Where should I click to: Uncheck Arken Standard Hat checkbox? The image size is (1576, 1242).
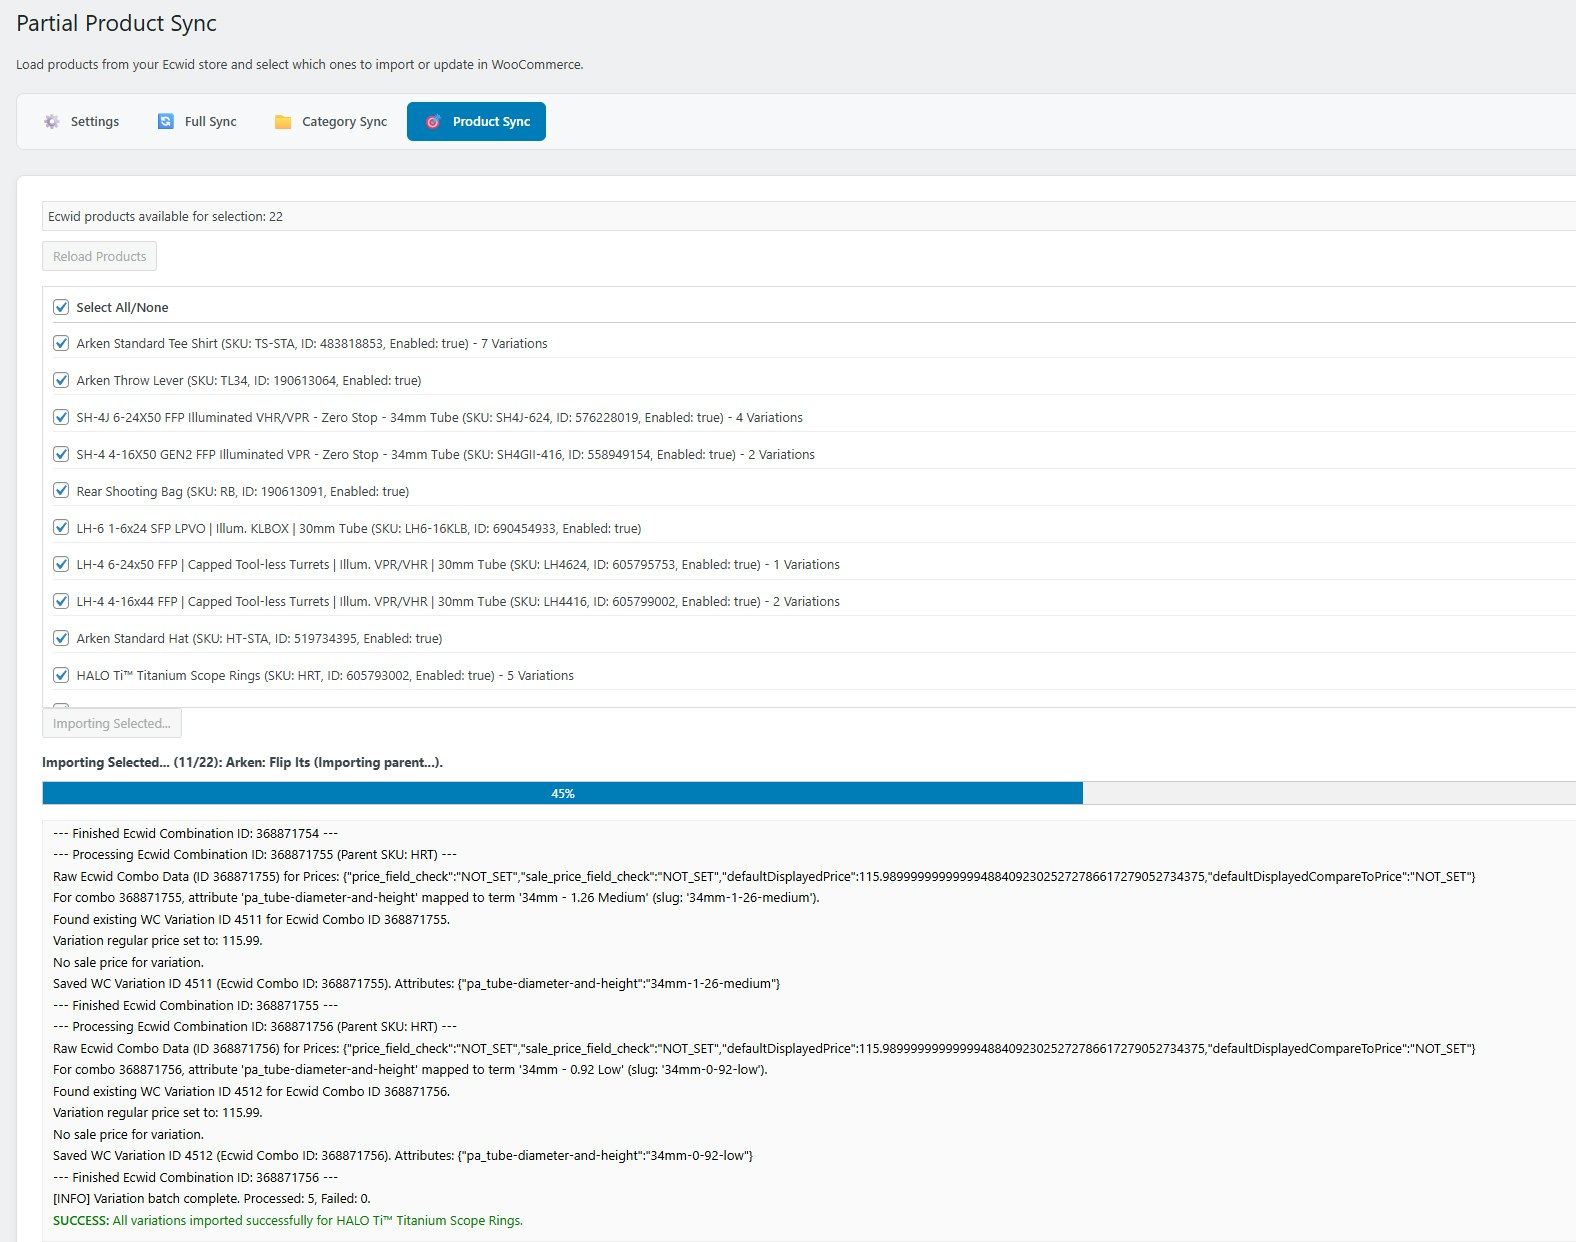[61, 638]
